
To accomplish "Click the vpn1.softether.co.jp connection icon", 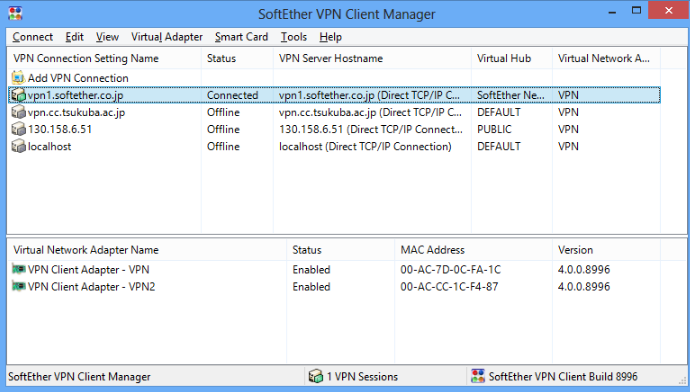I will click(18, 95).
